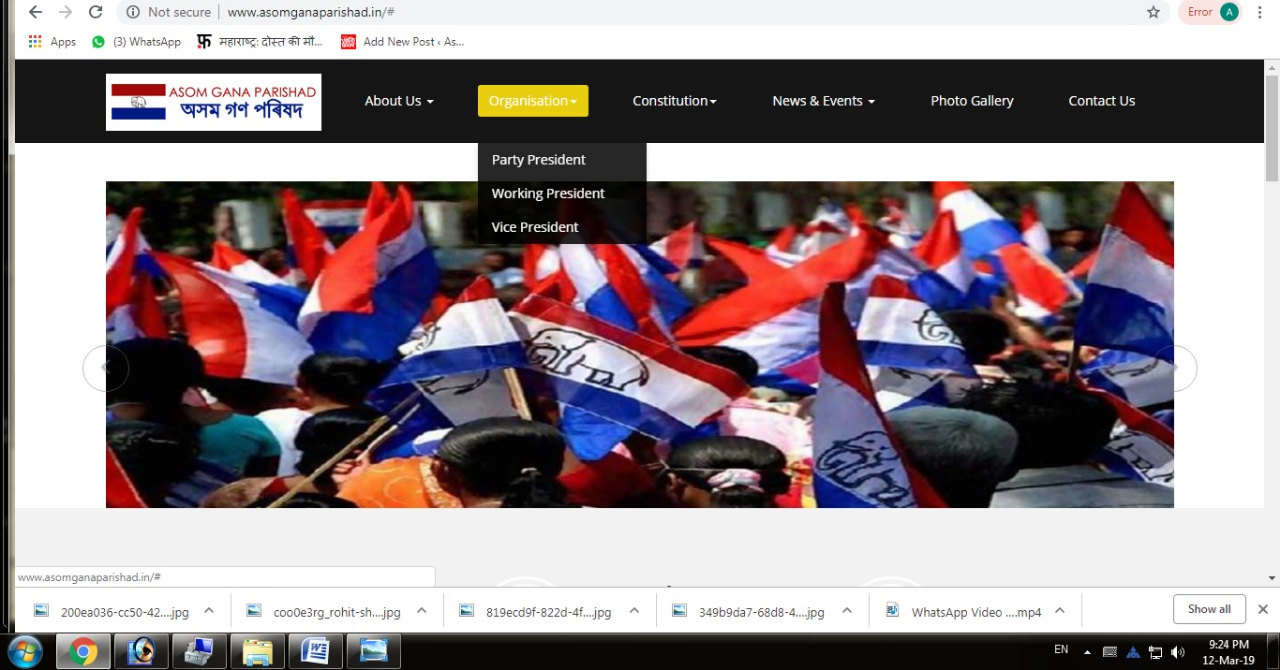Open downloaded WhatsApp Video ....mp4

point(964,612)
